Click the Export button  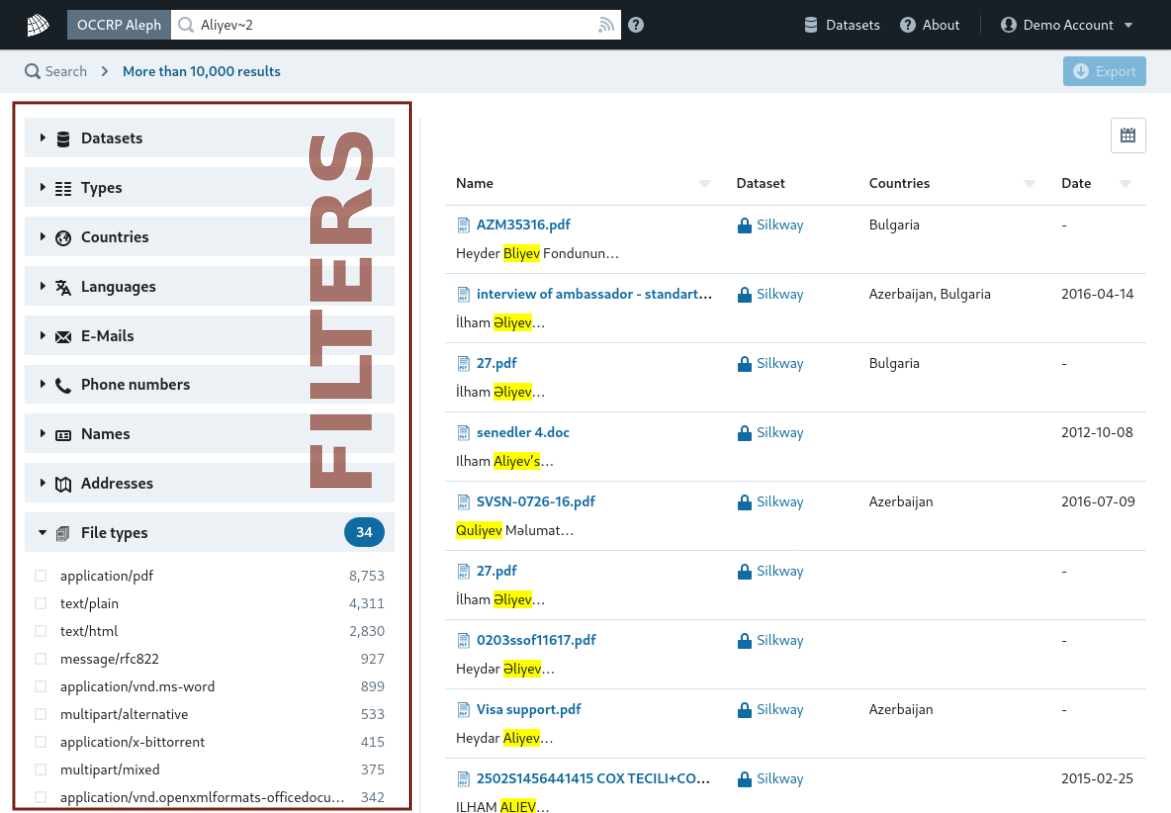tap(1105, 71)
